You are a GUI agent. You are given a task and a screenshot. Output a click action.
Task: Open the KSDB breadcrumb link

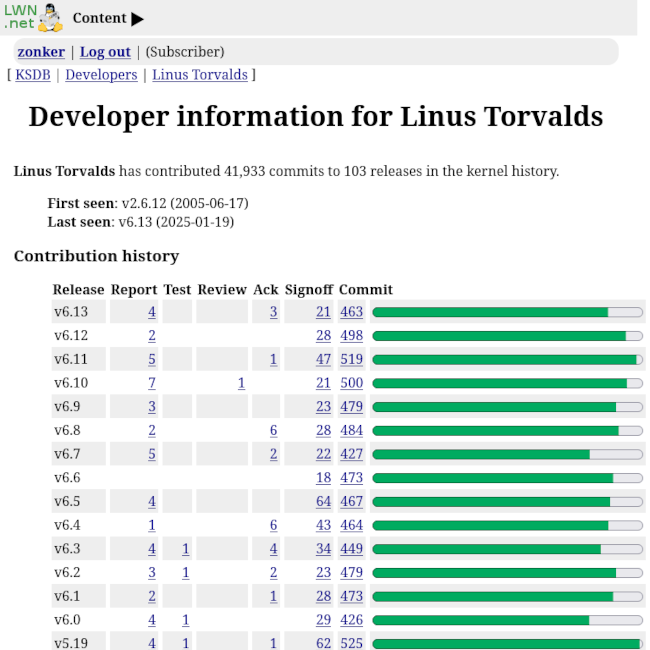click(x=35, y=75)
